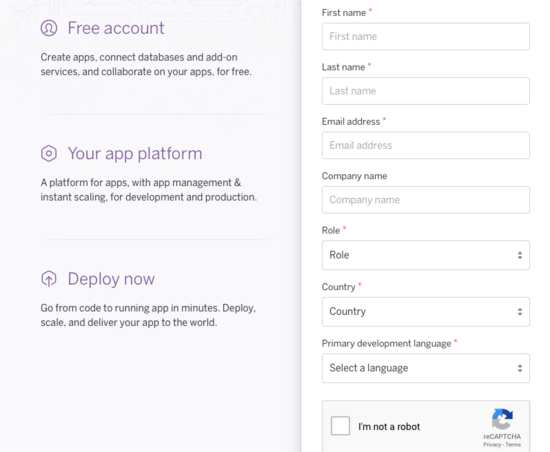
Task: Click the Free account user icon
Action: pos(49,28)
